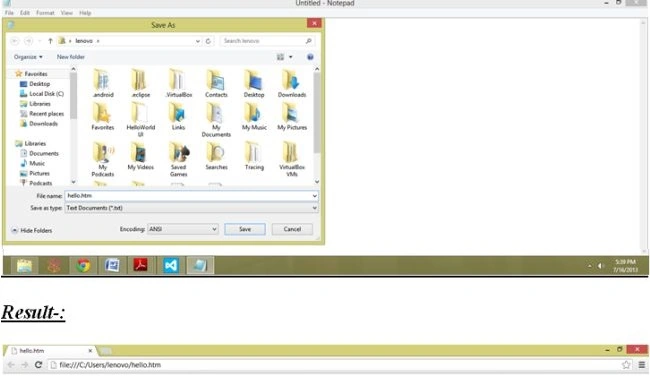This screenshot has height=376, width=650.
Task: Click the Save button
Action: pyautogui.click(x=245, y=229)
